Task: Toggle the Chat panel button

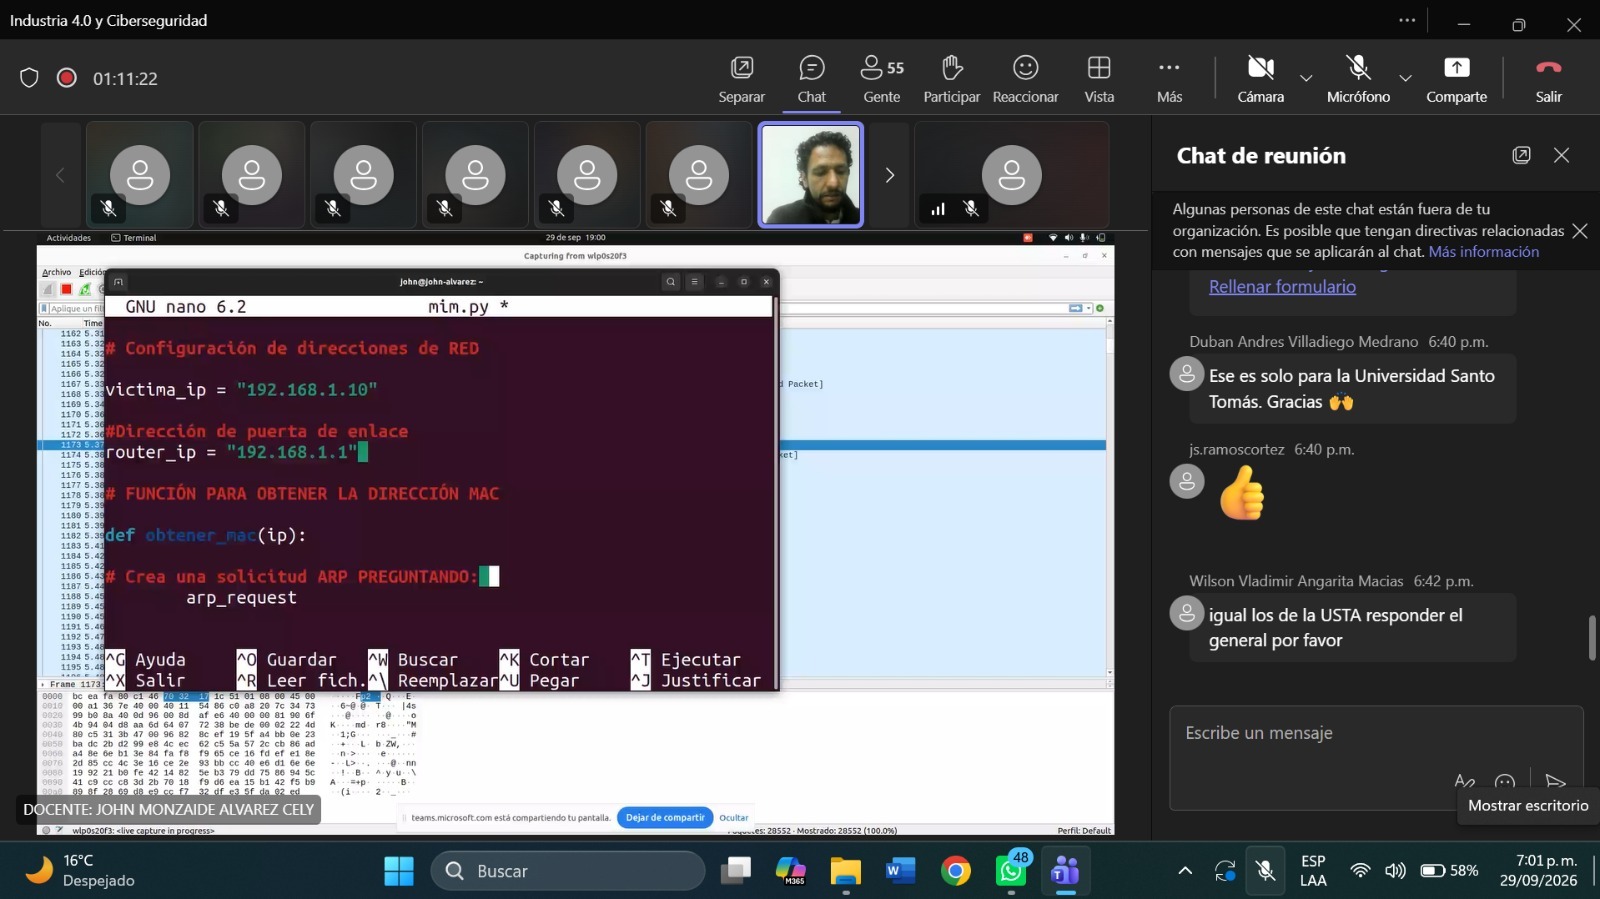Action: coord(811,79)
